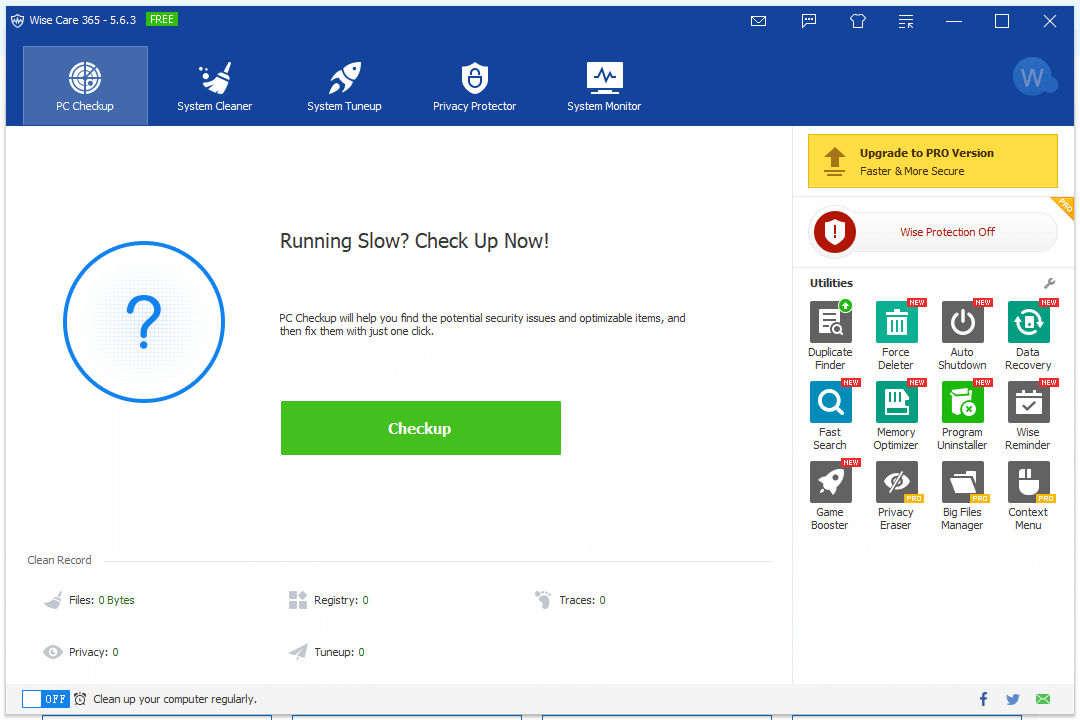Click the wrench icon beside Utilities
1080x720 pixels.
(x=1049, y=283)
